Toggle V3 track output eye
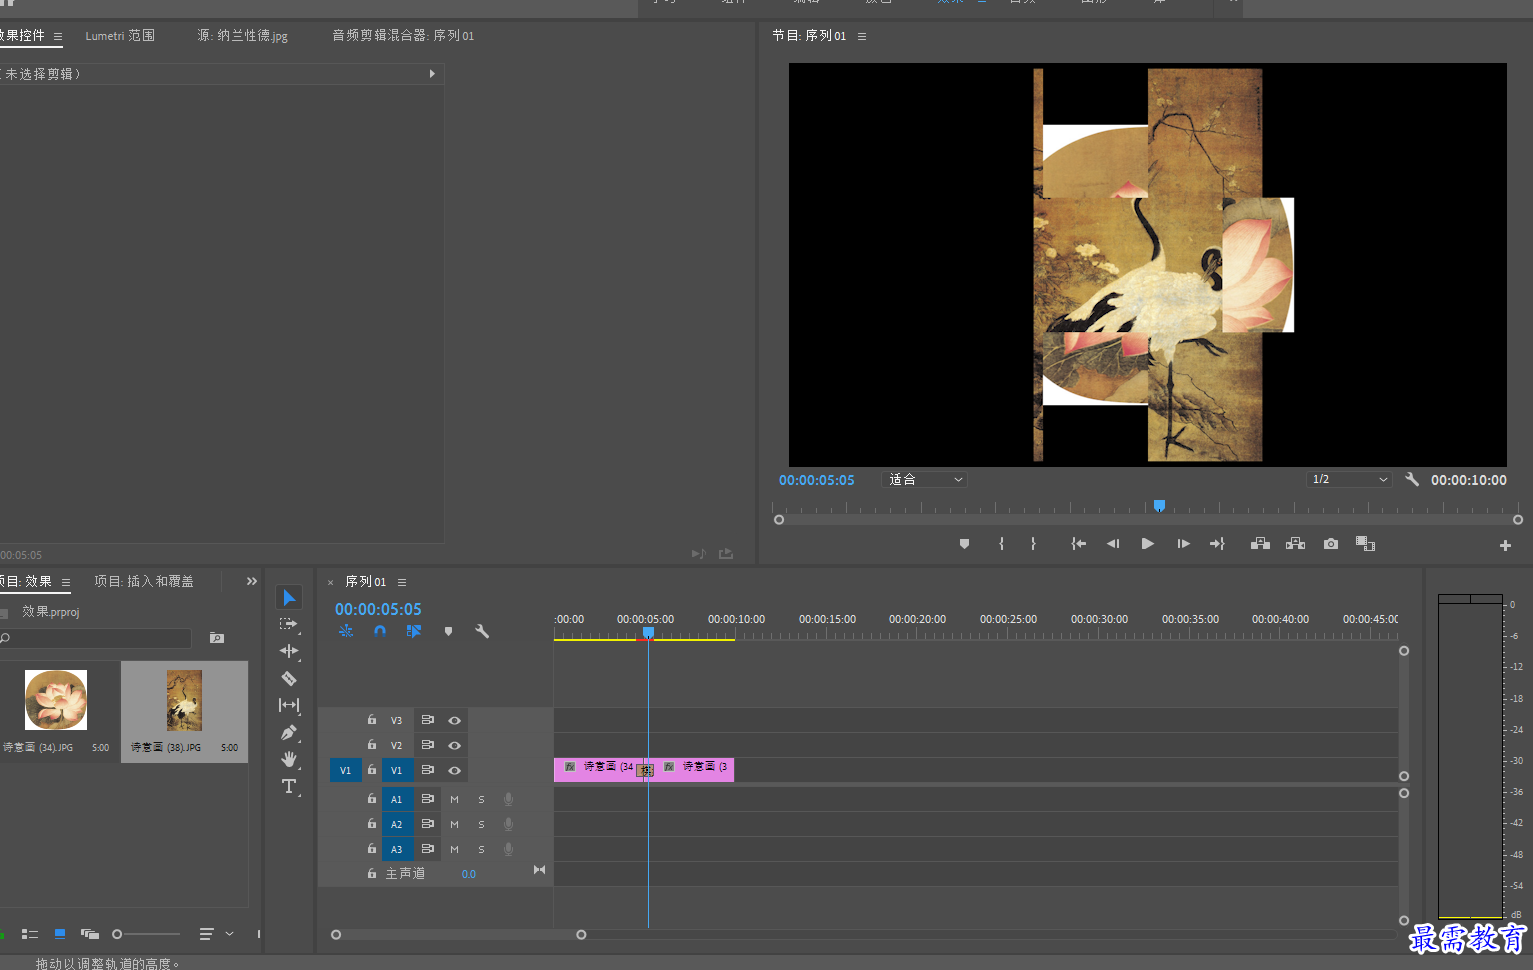Image resolution: width=1533 pixels, height=970 pixels. point(454,720)
